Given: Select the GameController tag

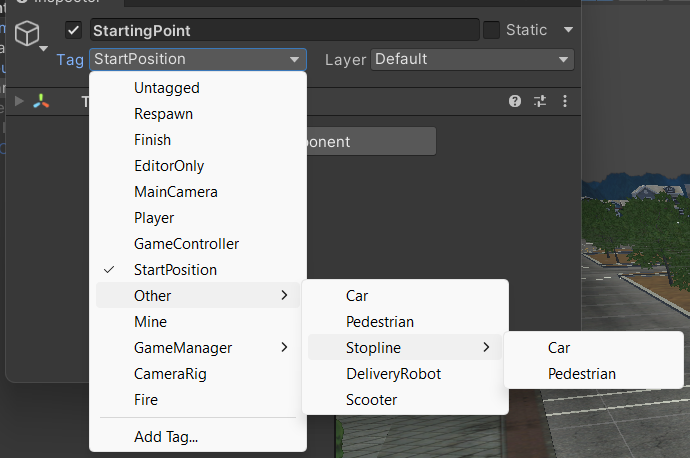Looking at the screenshot, I should (x=198, y=244).
